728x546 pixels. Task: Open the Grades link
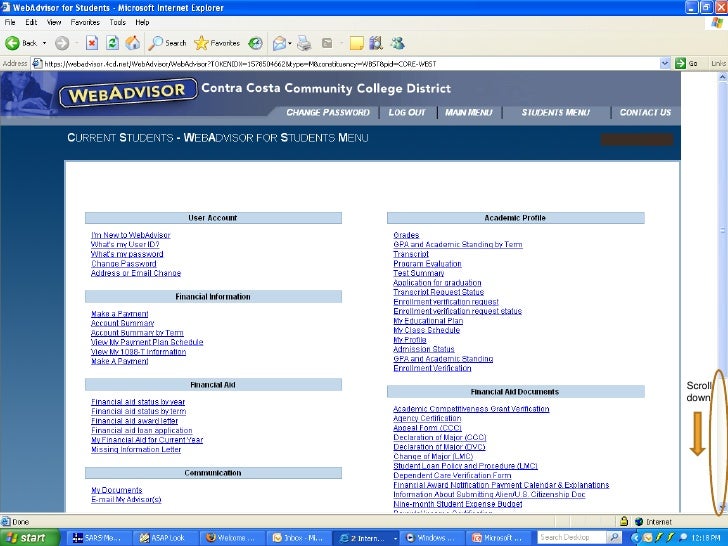coord(406,235)
